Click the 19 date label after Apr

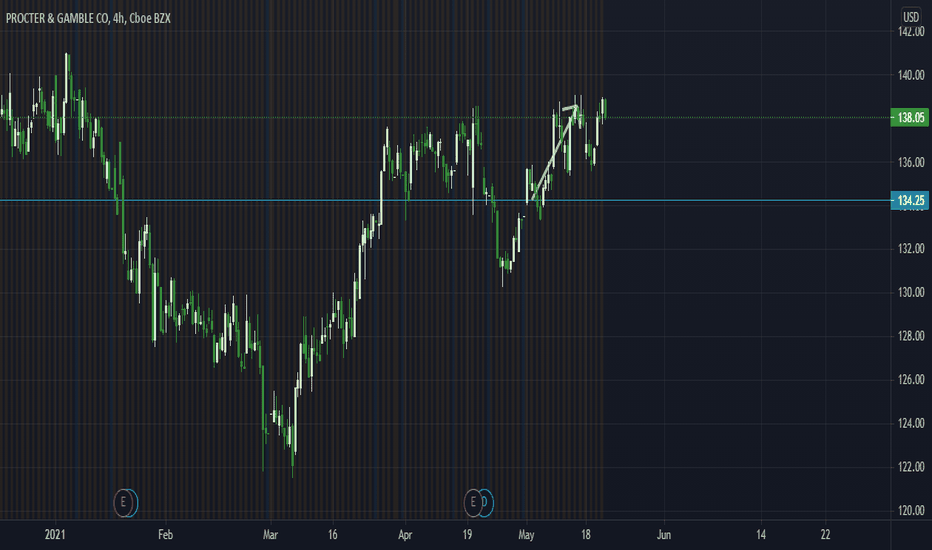pyautogui.click(x=467, y=535)
